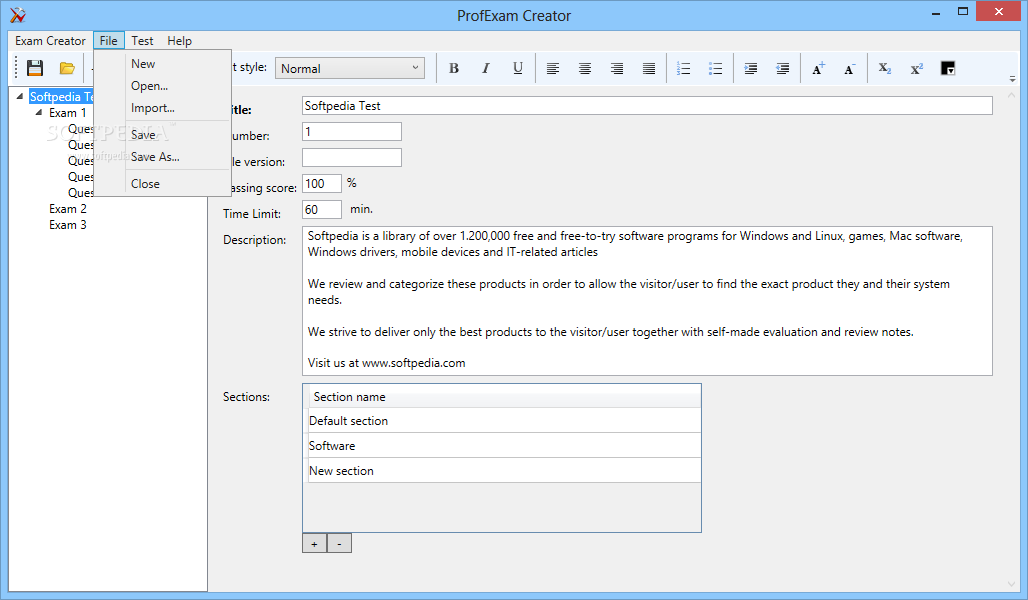The width and height of the screenshot is (1028, 600).
Task: Click the Open folder toolbar icon
Action: click(x=67, y=68)
